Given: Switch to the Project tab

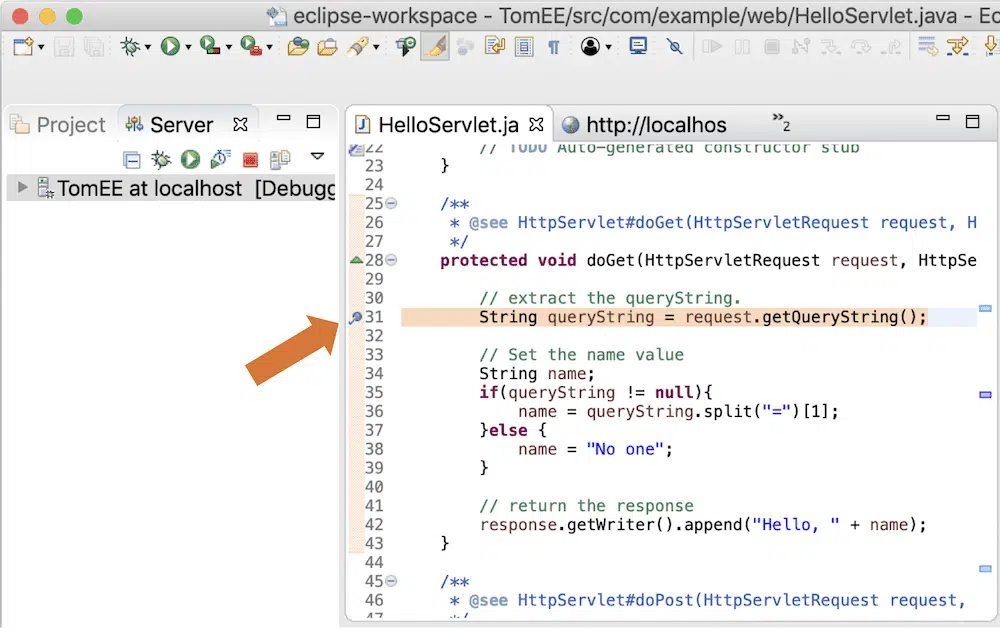Looking at the screenshot, I should 58,125.
